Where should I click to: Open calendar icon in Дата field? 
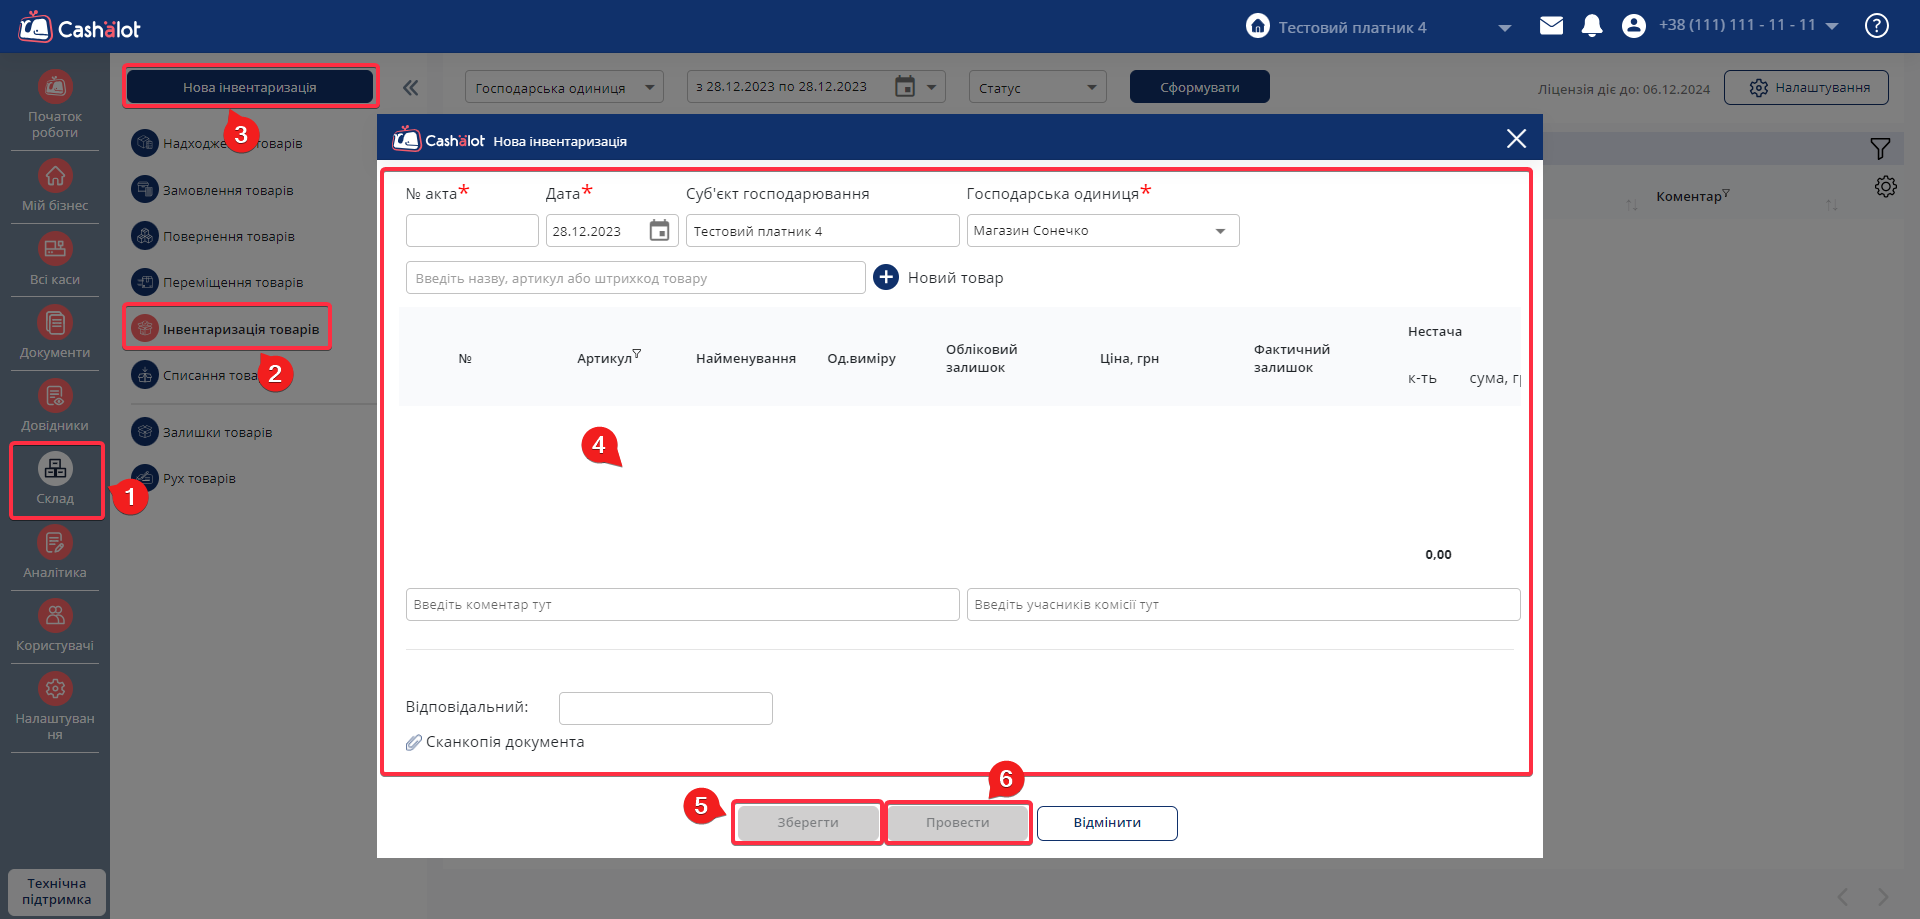click(659, 231)
